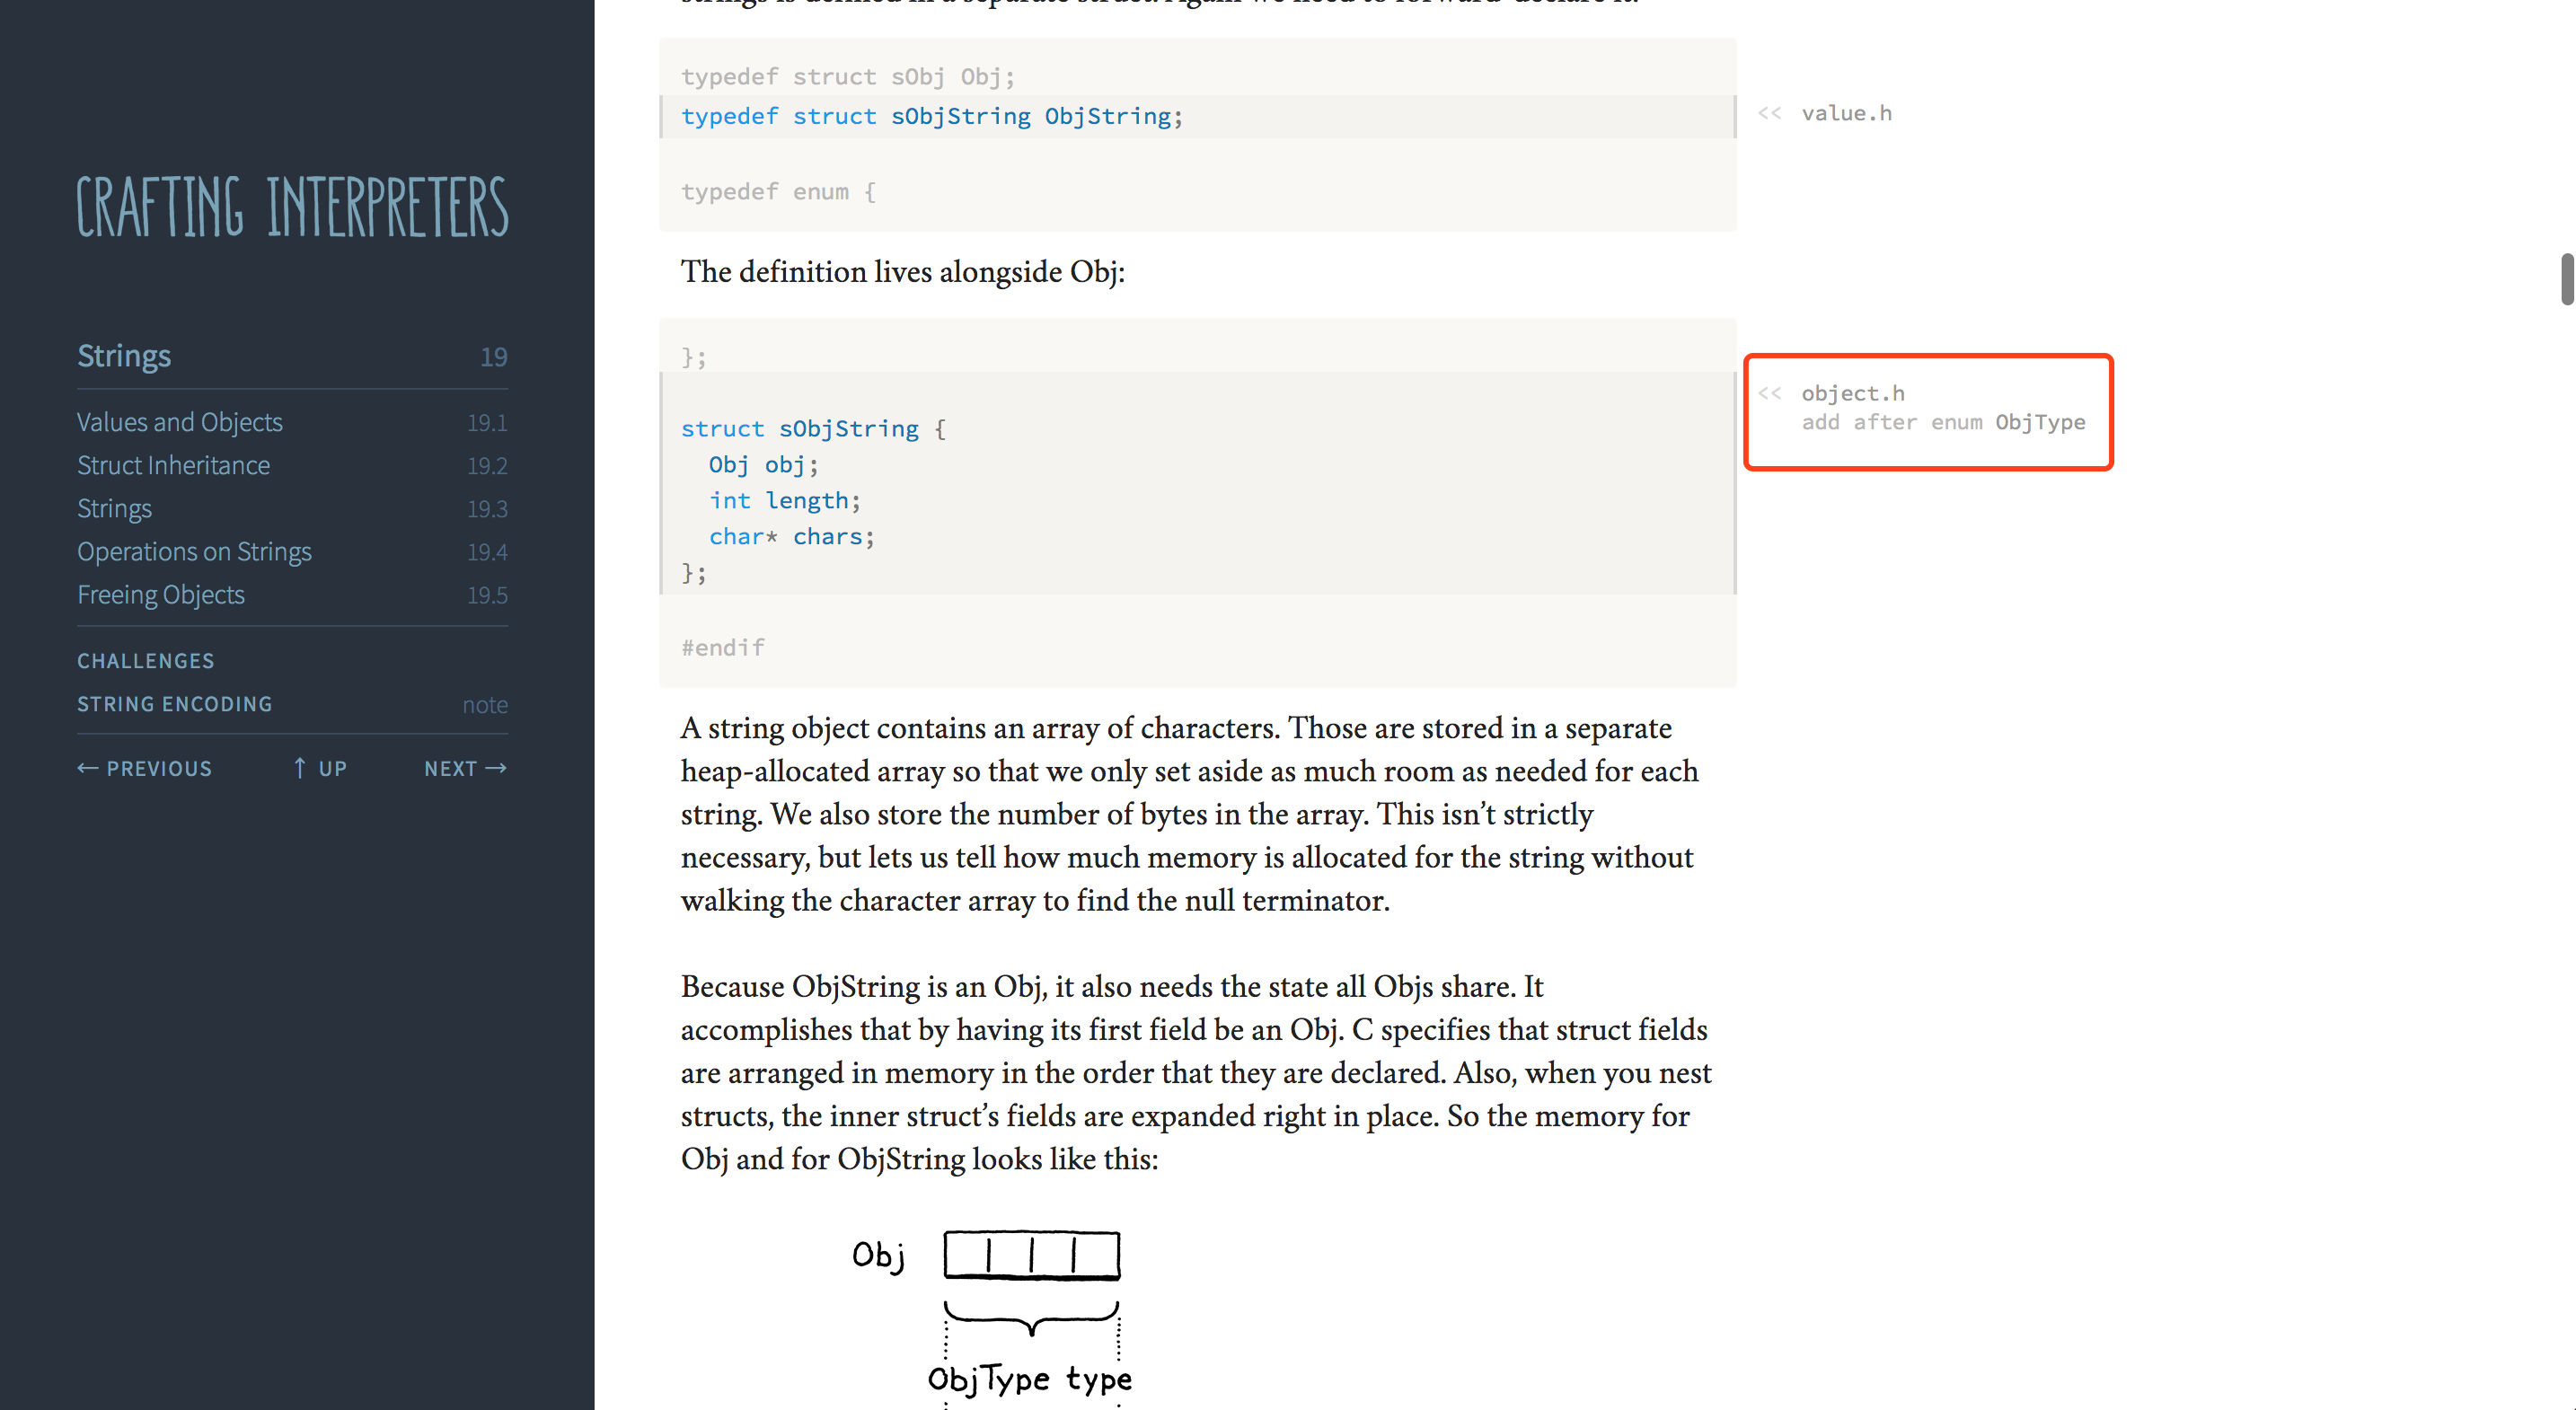Viewport: 2576px width, 1410px height.
Task: Click the Crafting Interpreters logo
Action: coord(292,207)
